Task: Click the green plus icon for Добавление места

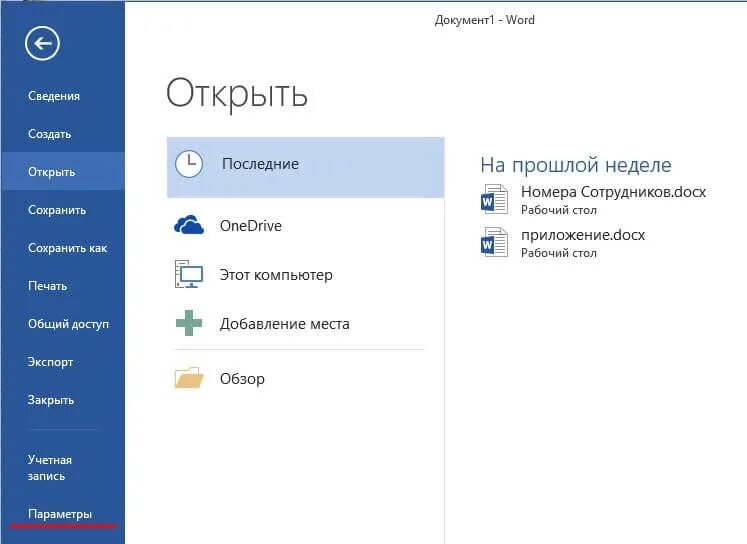Action: pos(189,323)
